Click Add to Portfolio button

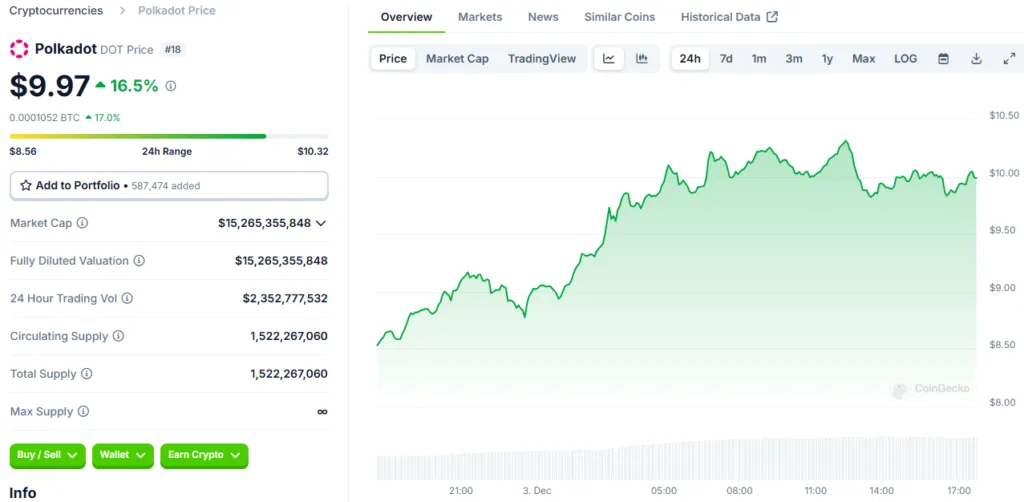pos(169,185)
